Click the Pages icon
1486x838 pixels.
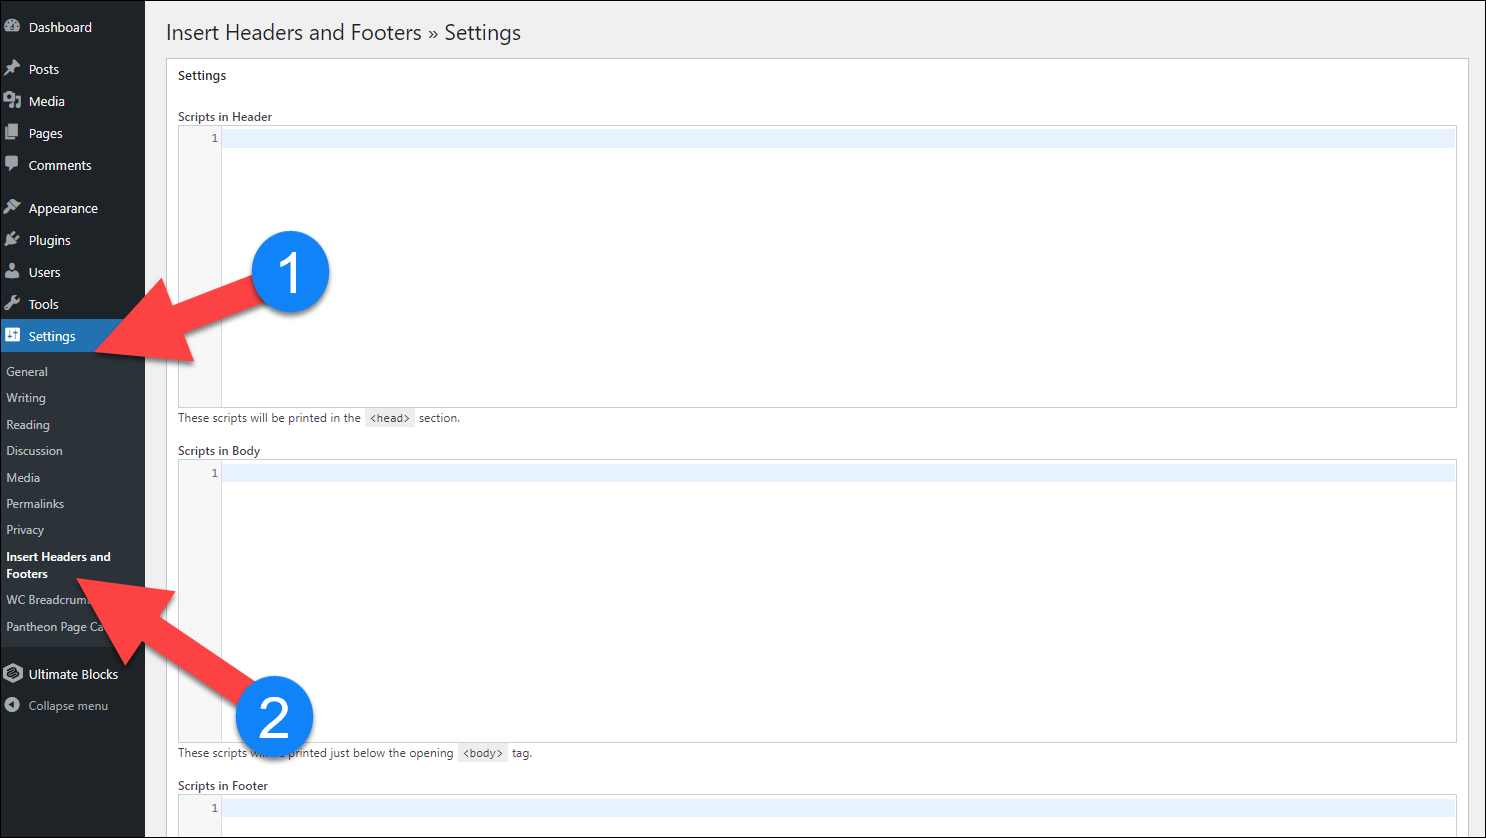[12, 133]
